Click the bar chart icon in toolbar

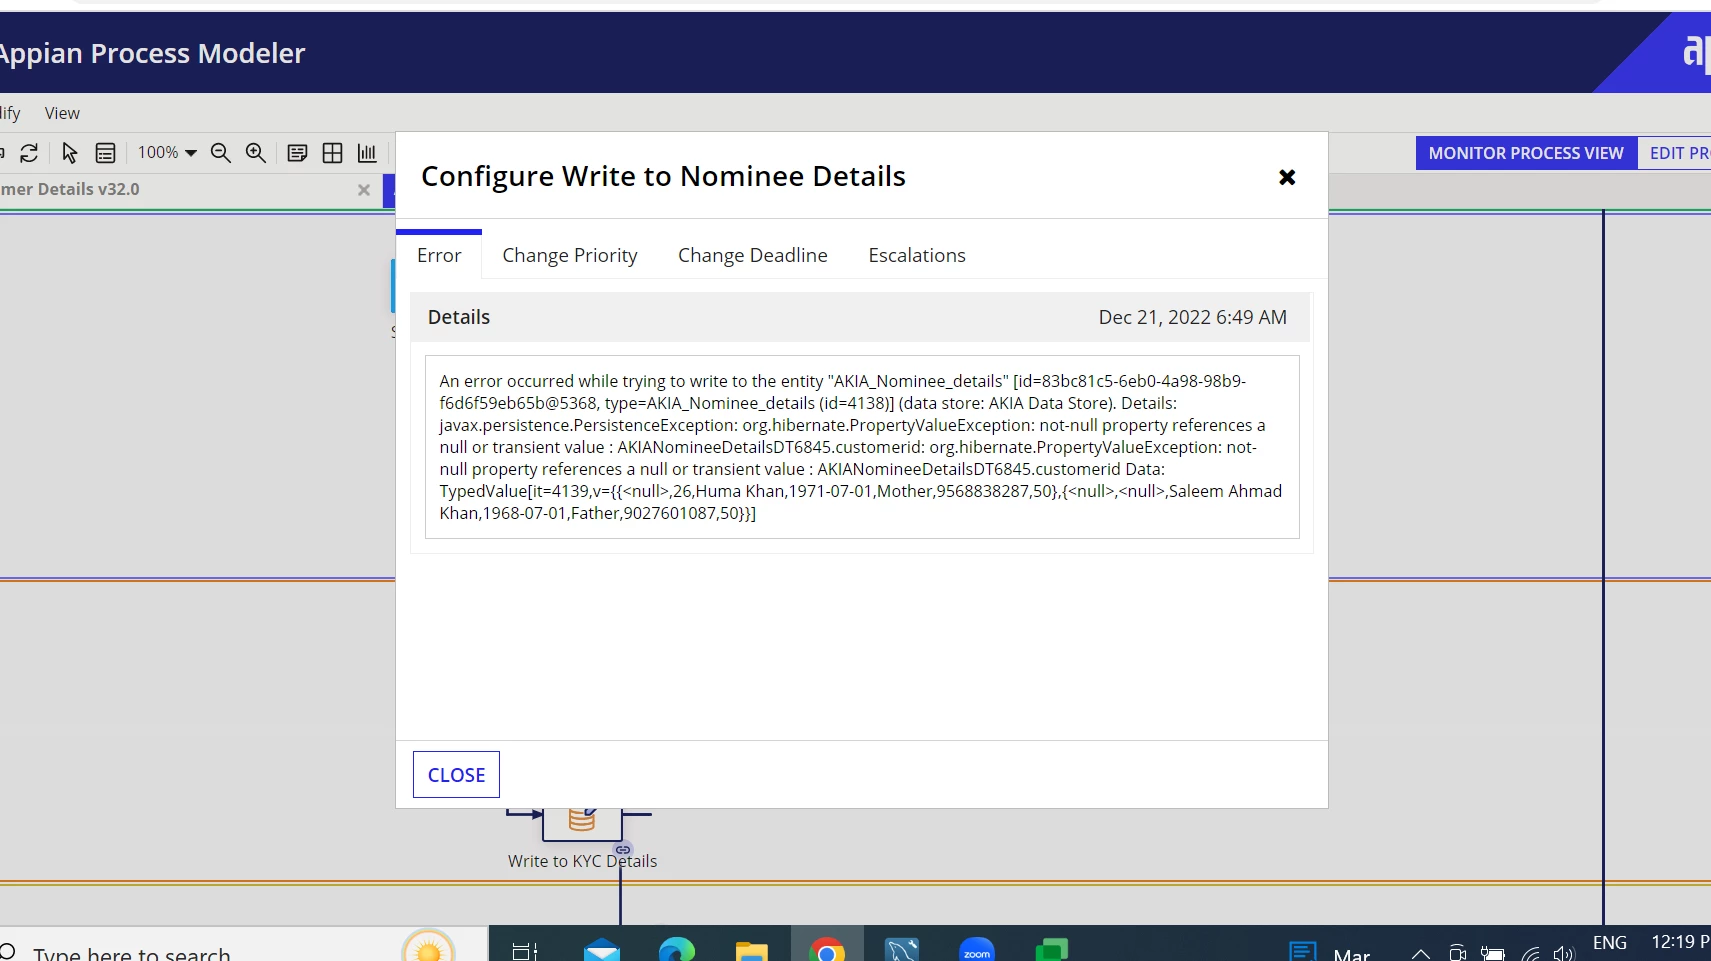[x=367, y=153]
